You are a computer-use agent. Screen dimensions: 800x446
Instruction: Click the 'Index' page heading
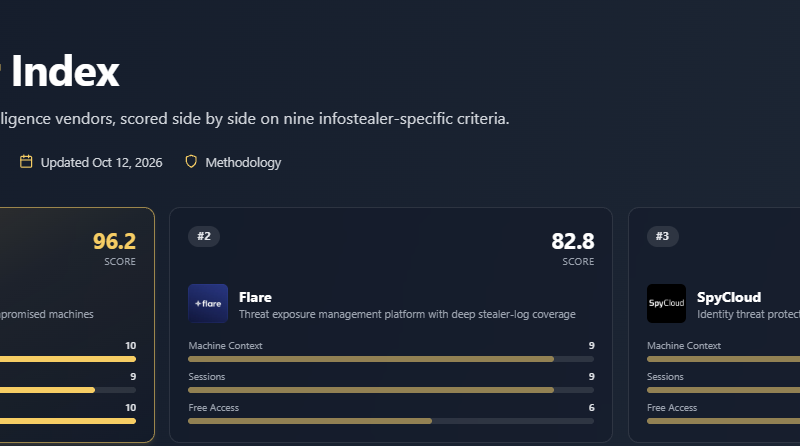click(x=65, y=71)
